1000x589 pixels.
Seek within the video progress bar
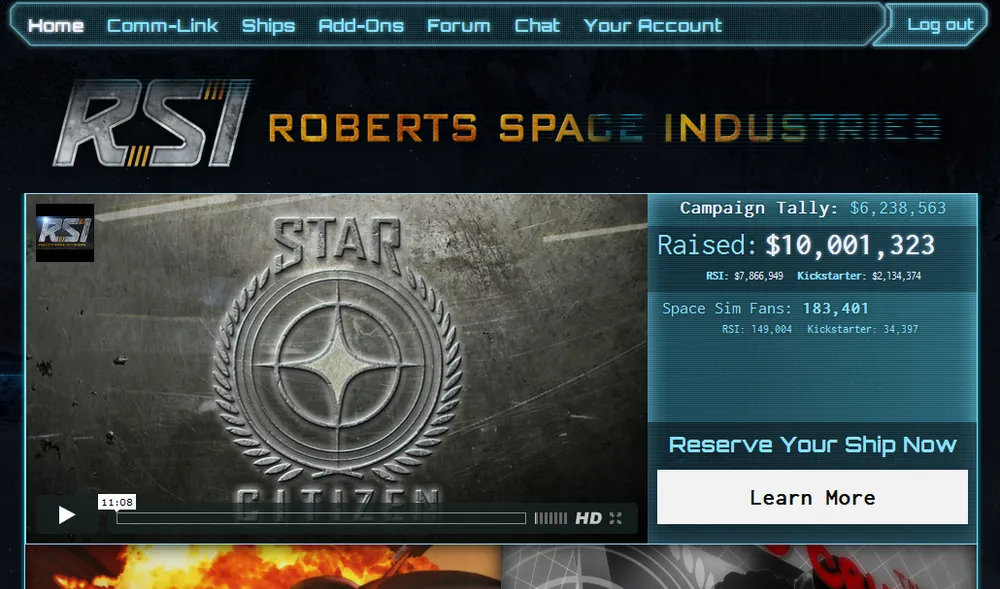(321, 518)
